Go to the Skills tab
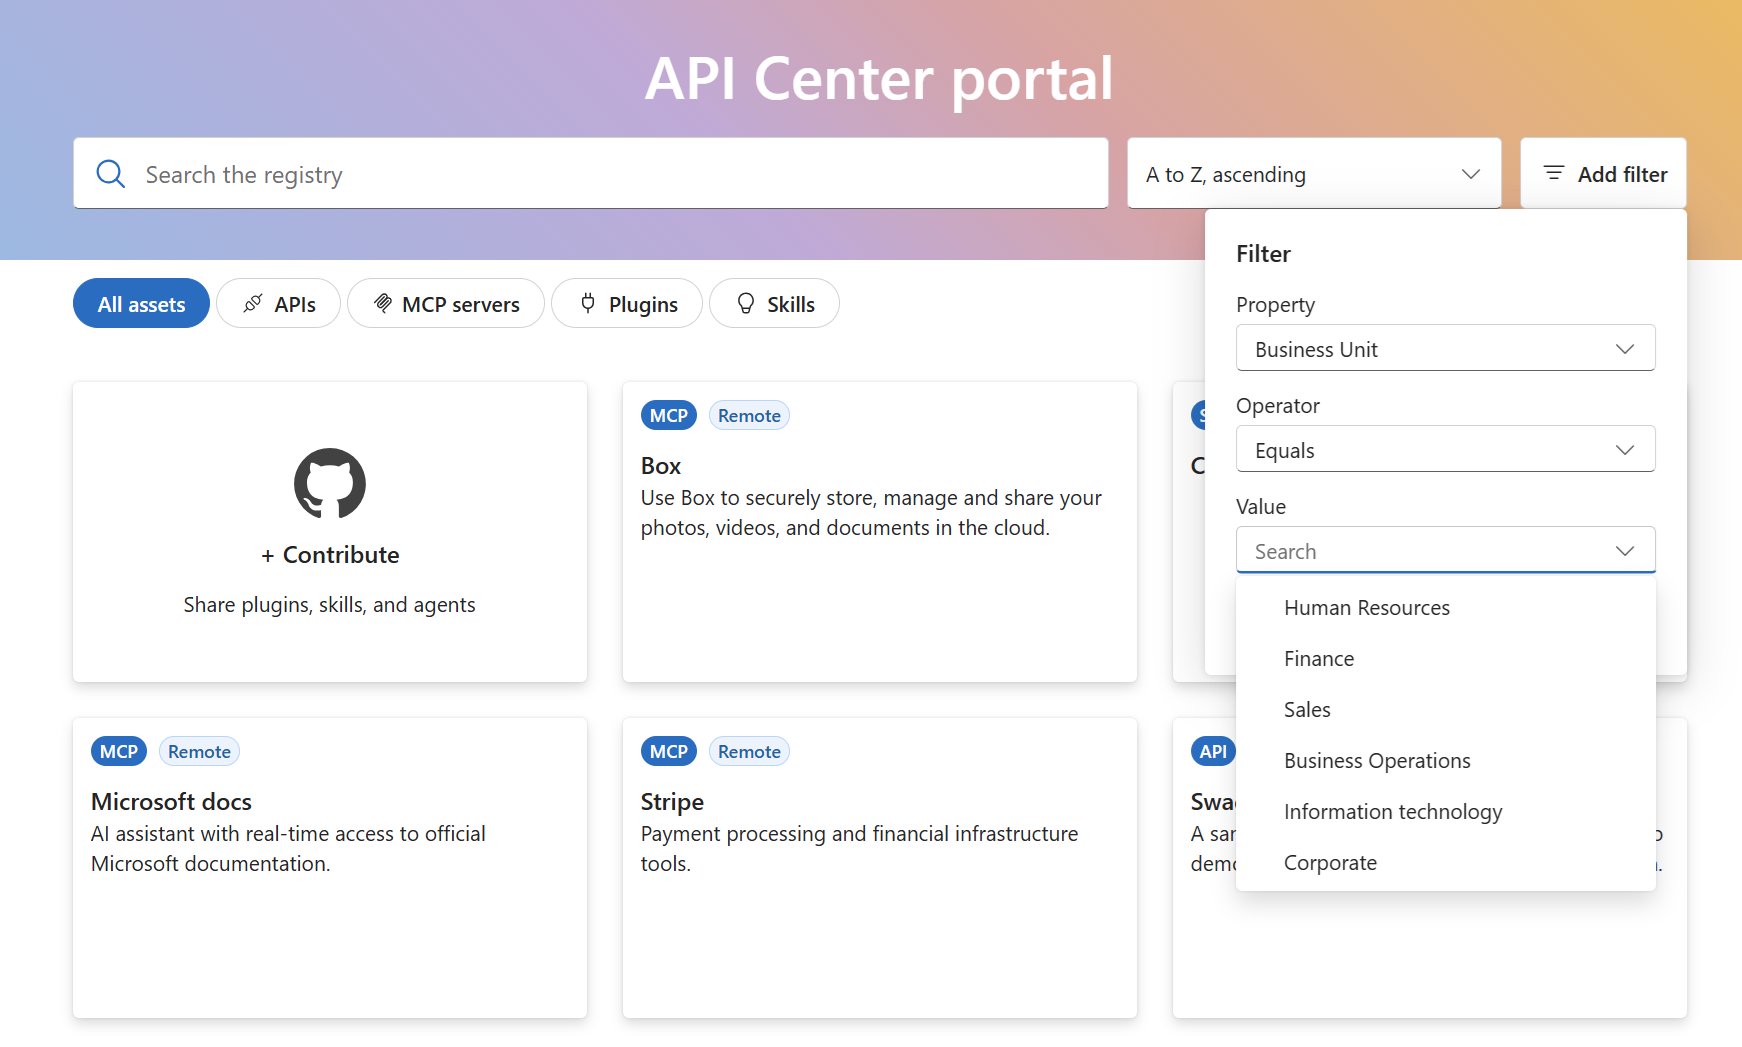Image resolution: width=1742 pixels, height=1047 pixels. 774,303
